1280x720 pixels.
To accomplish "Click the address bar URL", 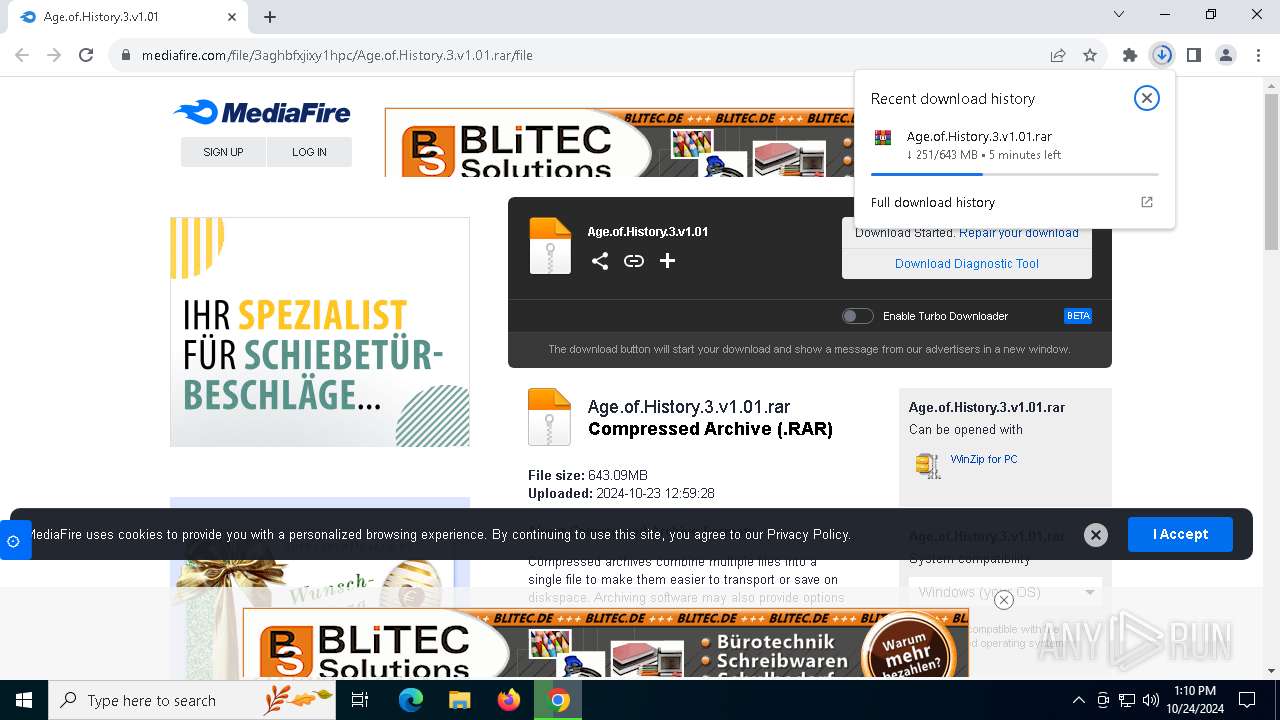I will pos(337,55).
